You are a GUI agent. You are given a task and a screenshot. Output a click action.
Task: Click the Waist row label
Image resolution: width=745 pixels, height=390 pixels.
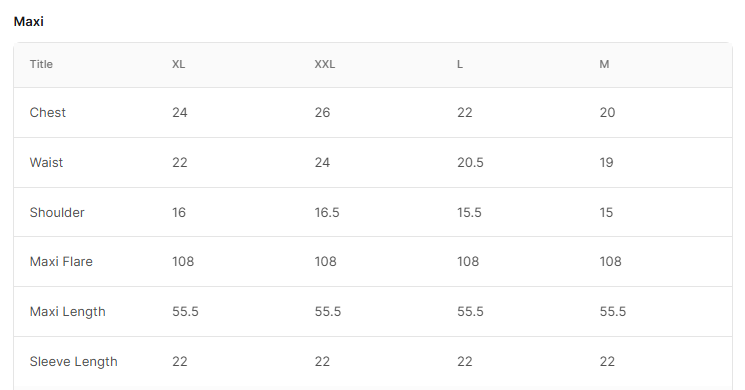click(46, 162)
